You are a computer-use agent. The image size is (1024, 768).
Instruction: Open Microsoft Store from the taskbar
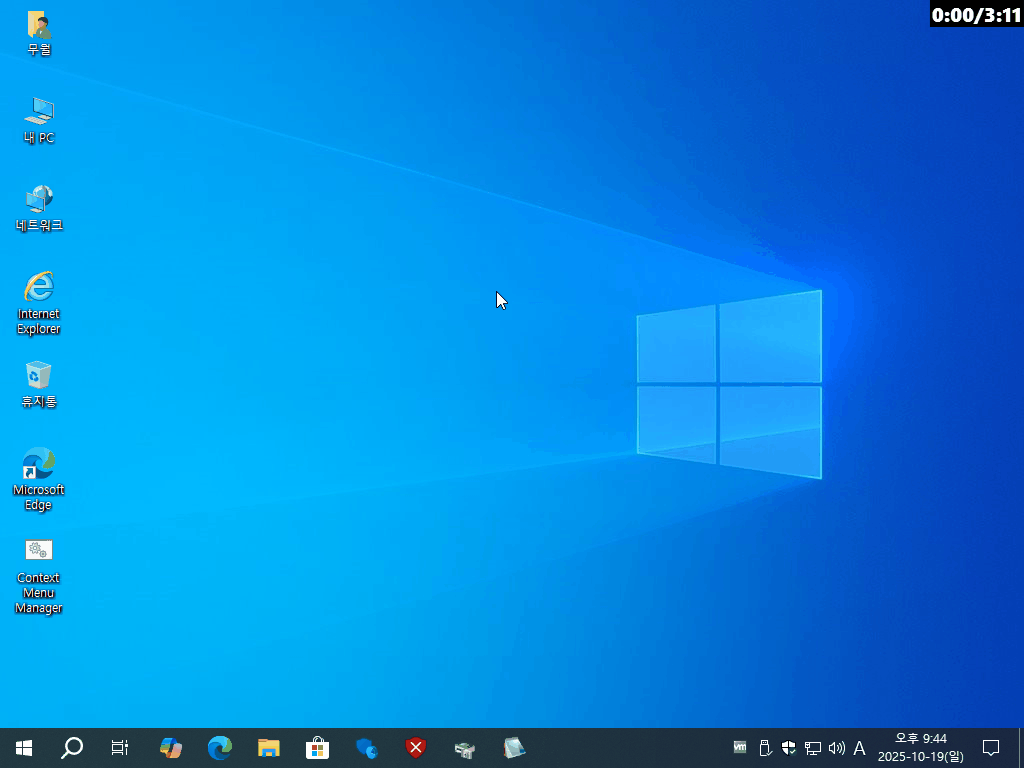click(317, 748)
